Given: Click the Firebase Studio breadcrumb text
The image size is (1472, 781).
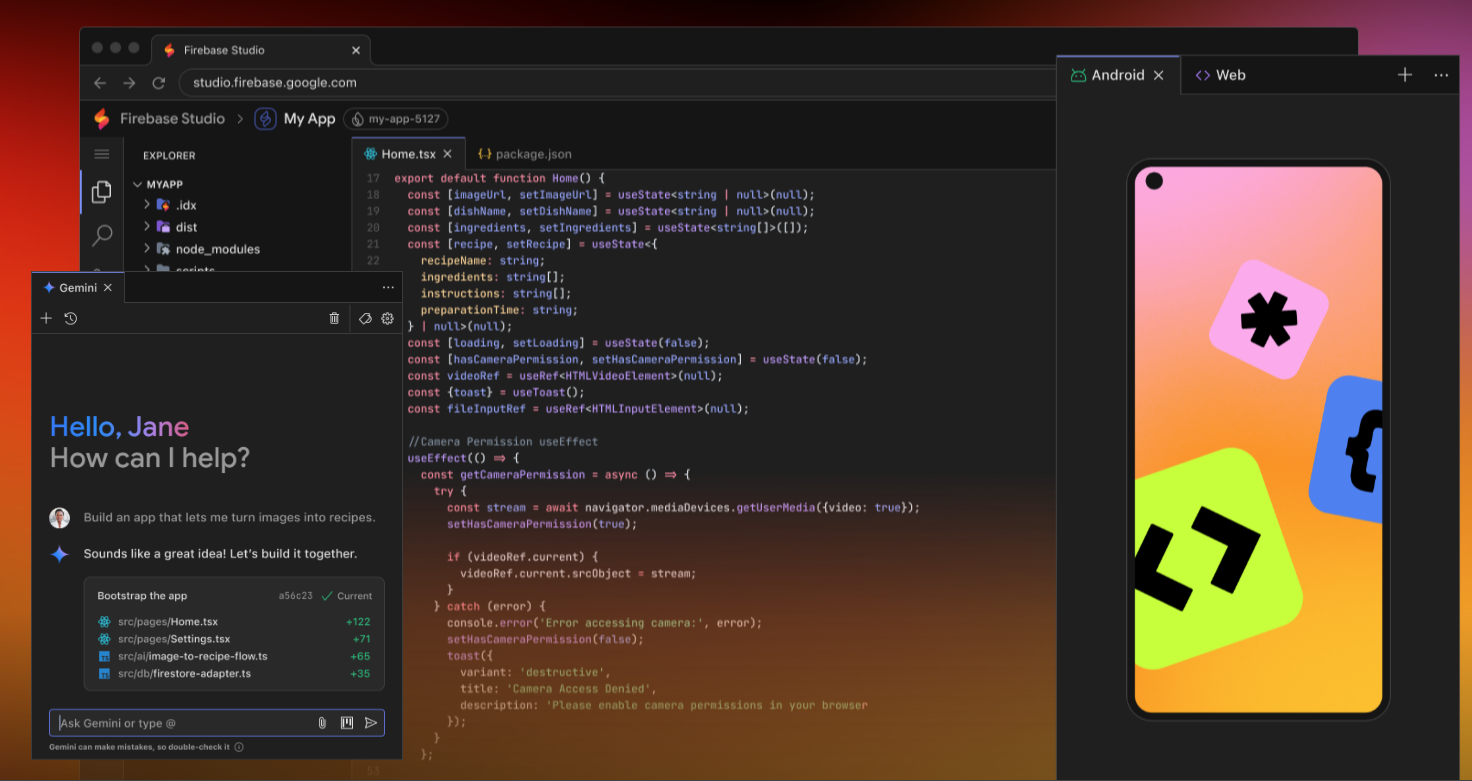Looking at the screenshot, I should coord(172,118).
